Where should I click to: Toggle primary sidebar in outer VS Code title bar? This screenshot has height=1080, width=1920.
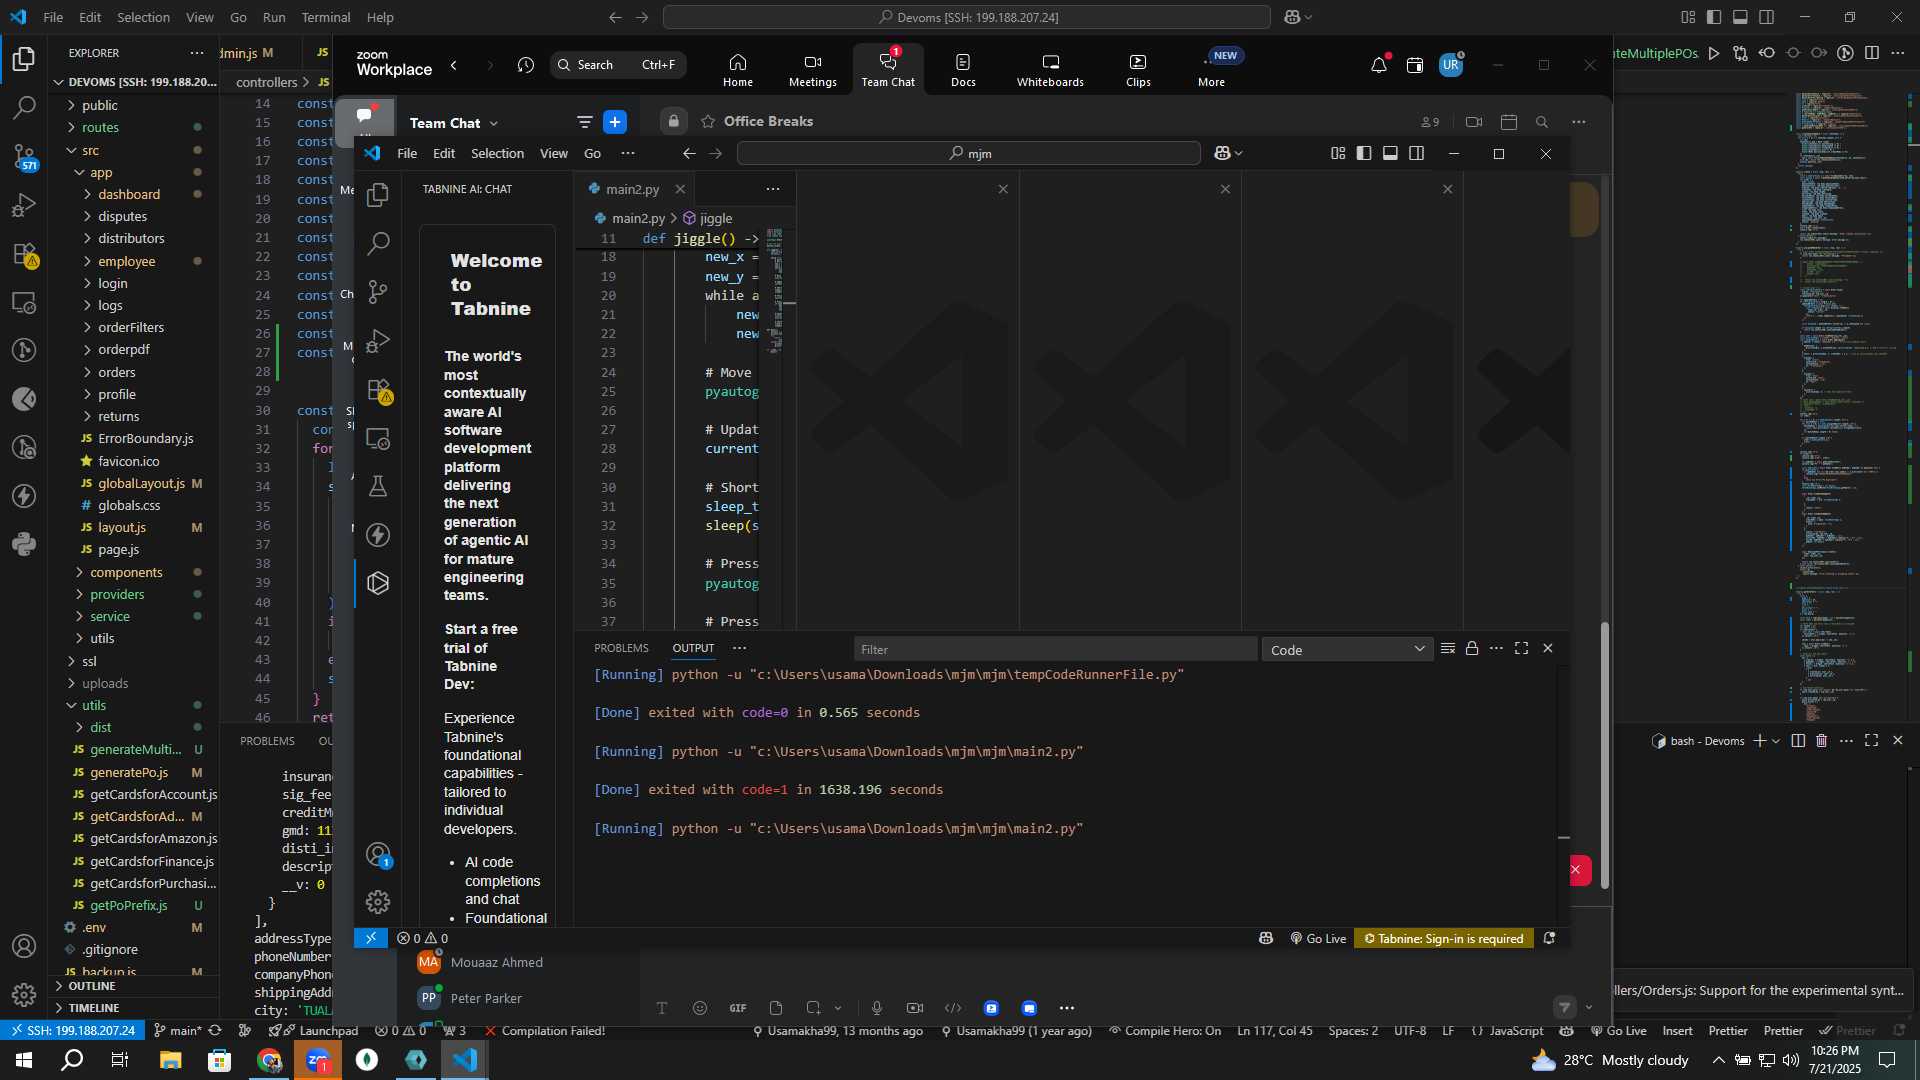1714,17
